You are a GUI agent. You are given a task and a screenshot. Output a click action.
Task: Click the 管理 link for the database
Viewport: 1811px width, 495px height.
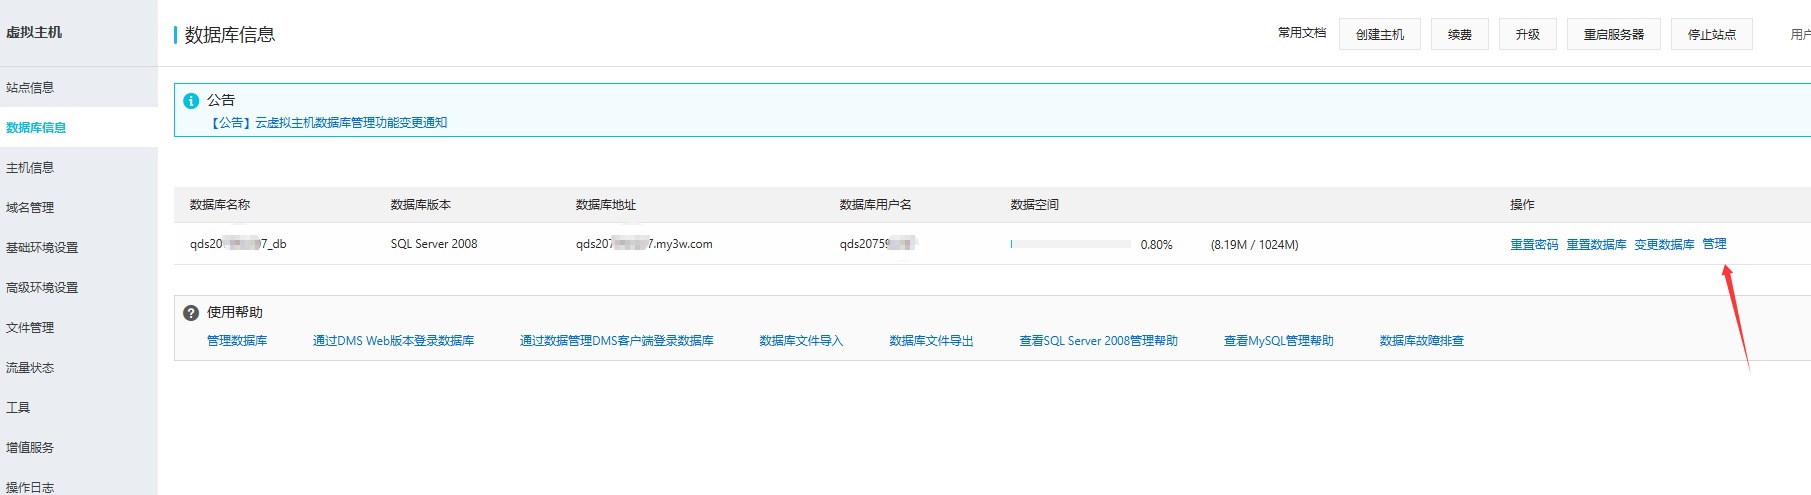pos(1714,244)
